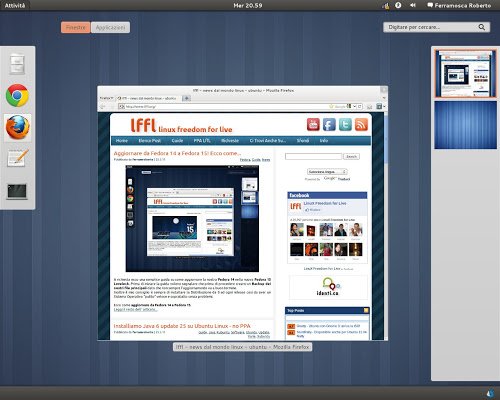Click the facebook widget header
The height and width of the screenshot is (400, 500).
(327, 195)
